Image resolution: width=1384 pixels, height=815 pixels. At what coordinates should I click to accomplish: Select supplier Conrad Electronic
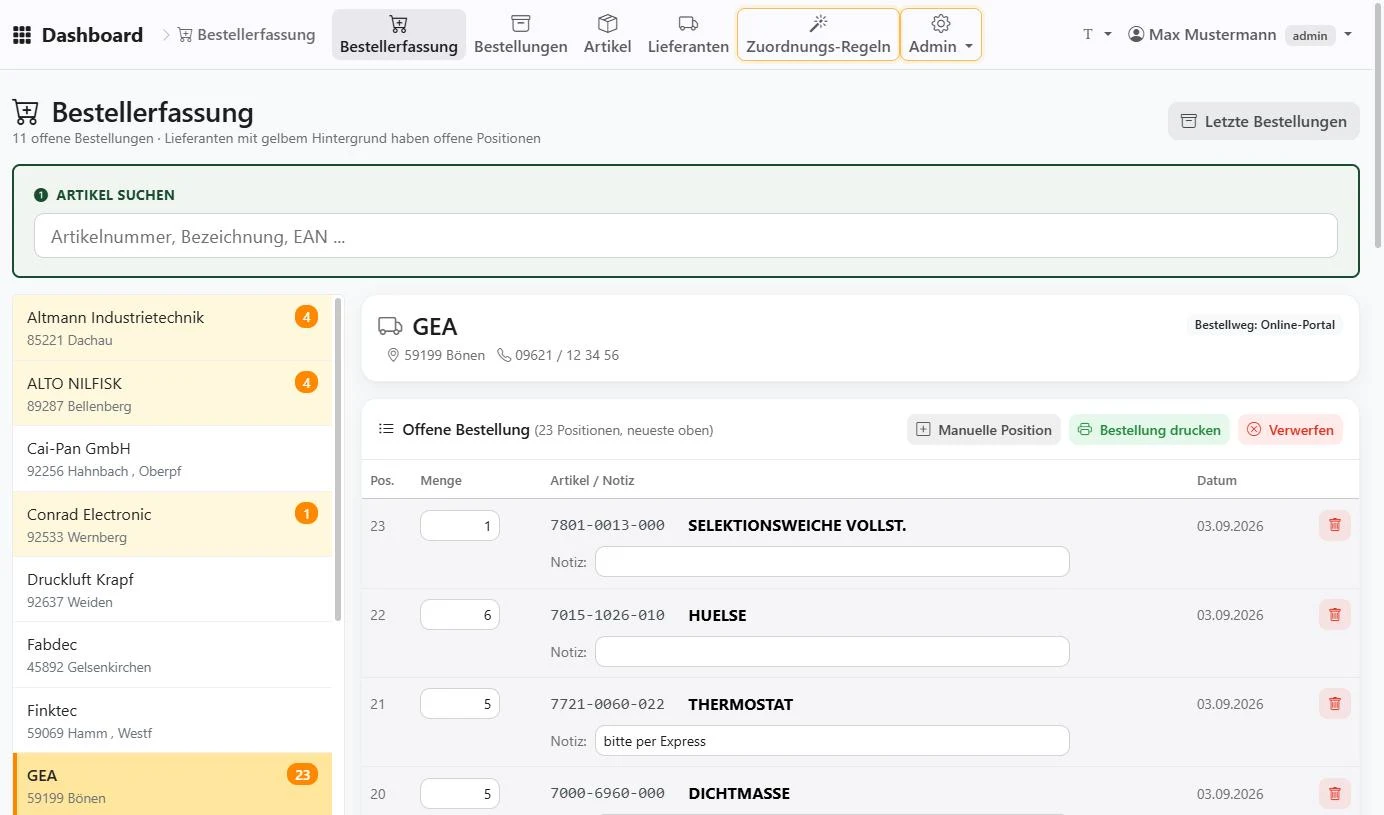coord(172,524)
